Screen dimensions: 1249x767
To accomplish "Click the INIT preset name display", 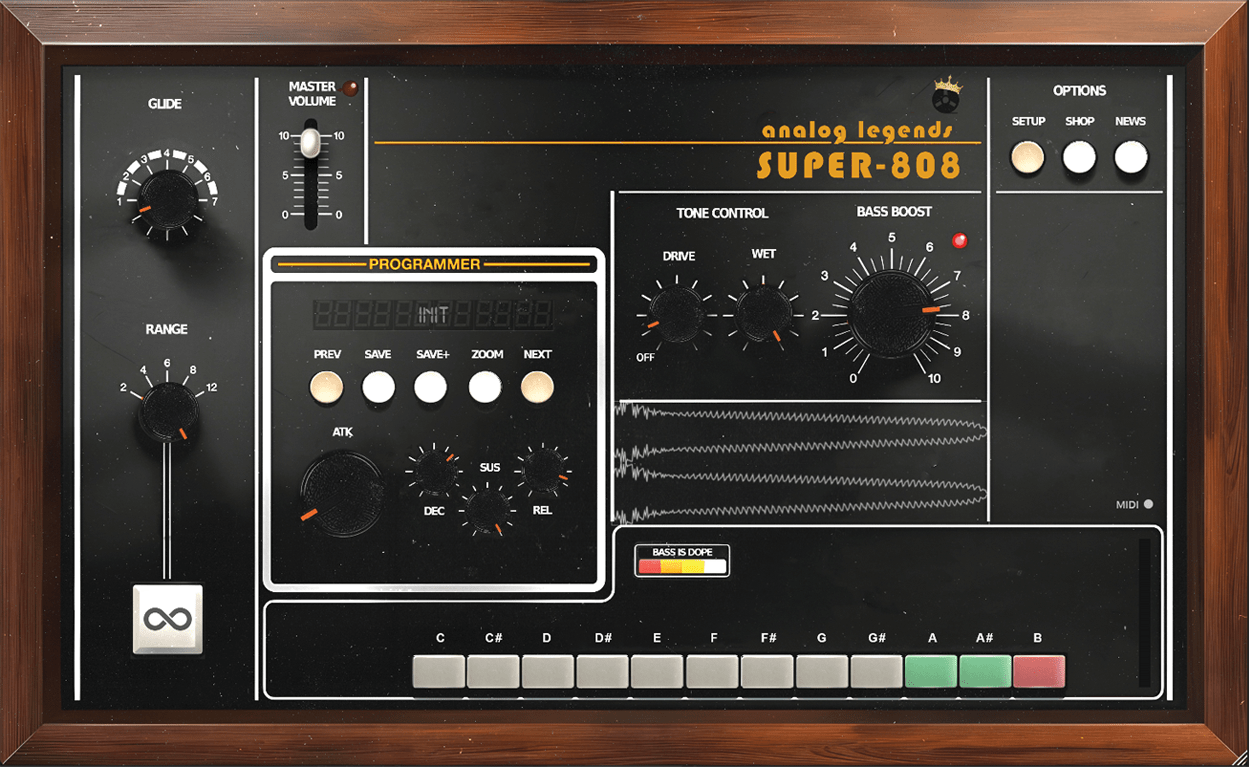I will [x=433, y=314].
